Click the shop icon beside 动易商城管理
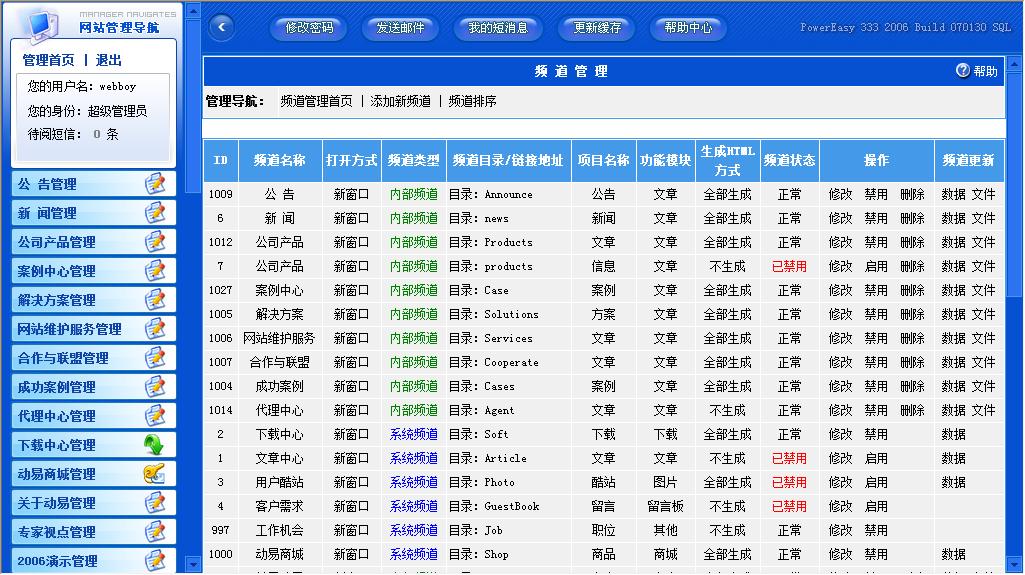 154,474
